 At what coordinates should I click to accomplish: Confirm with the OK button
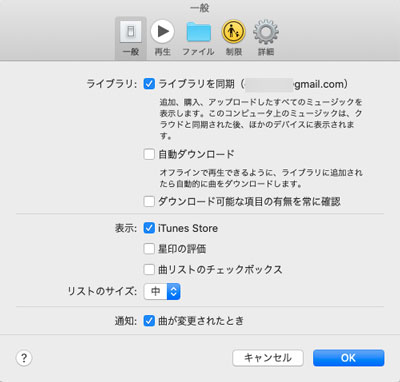pyautogui.click(x=348, y=358)
